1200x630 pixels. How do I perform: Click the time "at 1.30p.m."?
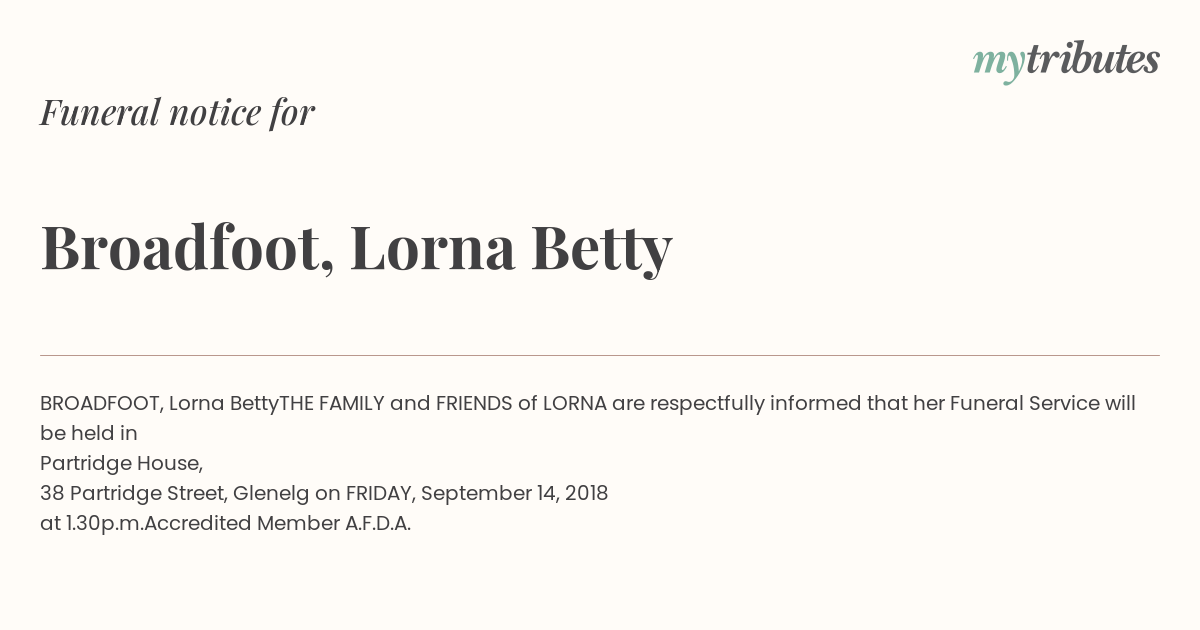tap(92, 524)
